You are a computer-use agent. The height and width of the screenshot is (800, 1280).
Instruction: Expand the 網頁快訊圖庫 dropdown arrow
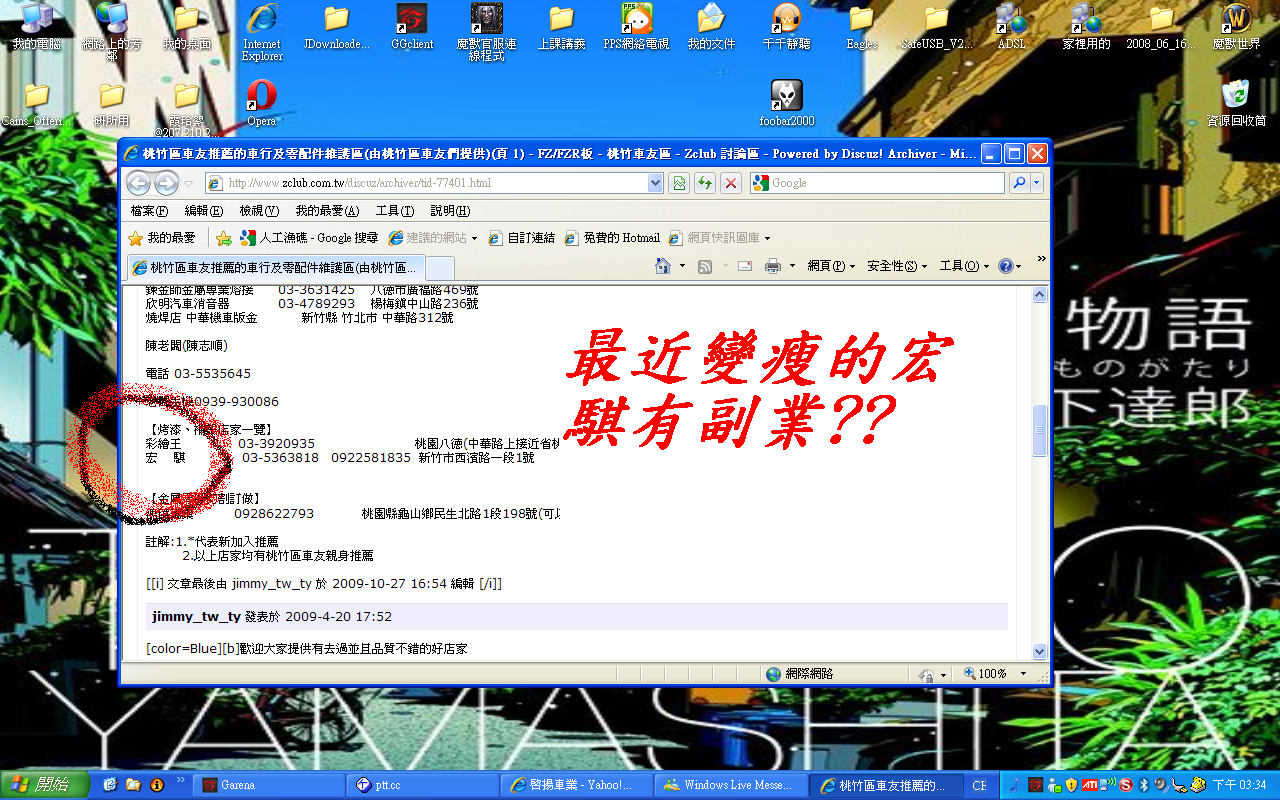(x=768, y=238)
